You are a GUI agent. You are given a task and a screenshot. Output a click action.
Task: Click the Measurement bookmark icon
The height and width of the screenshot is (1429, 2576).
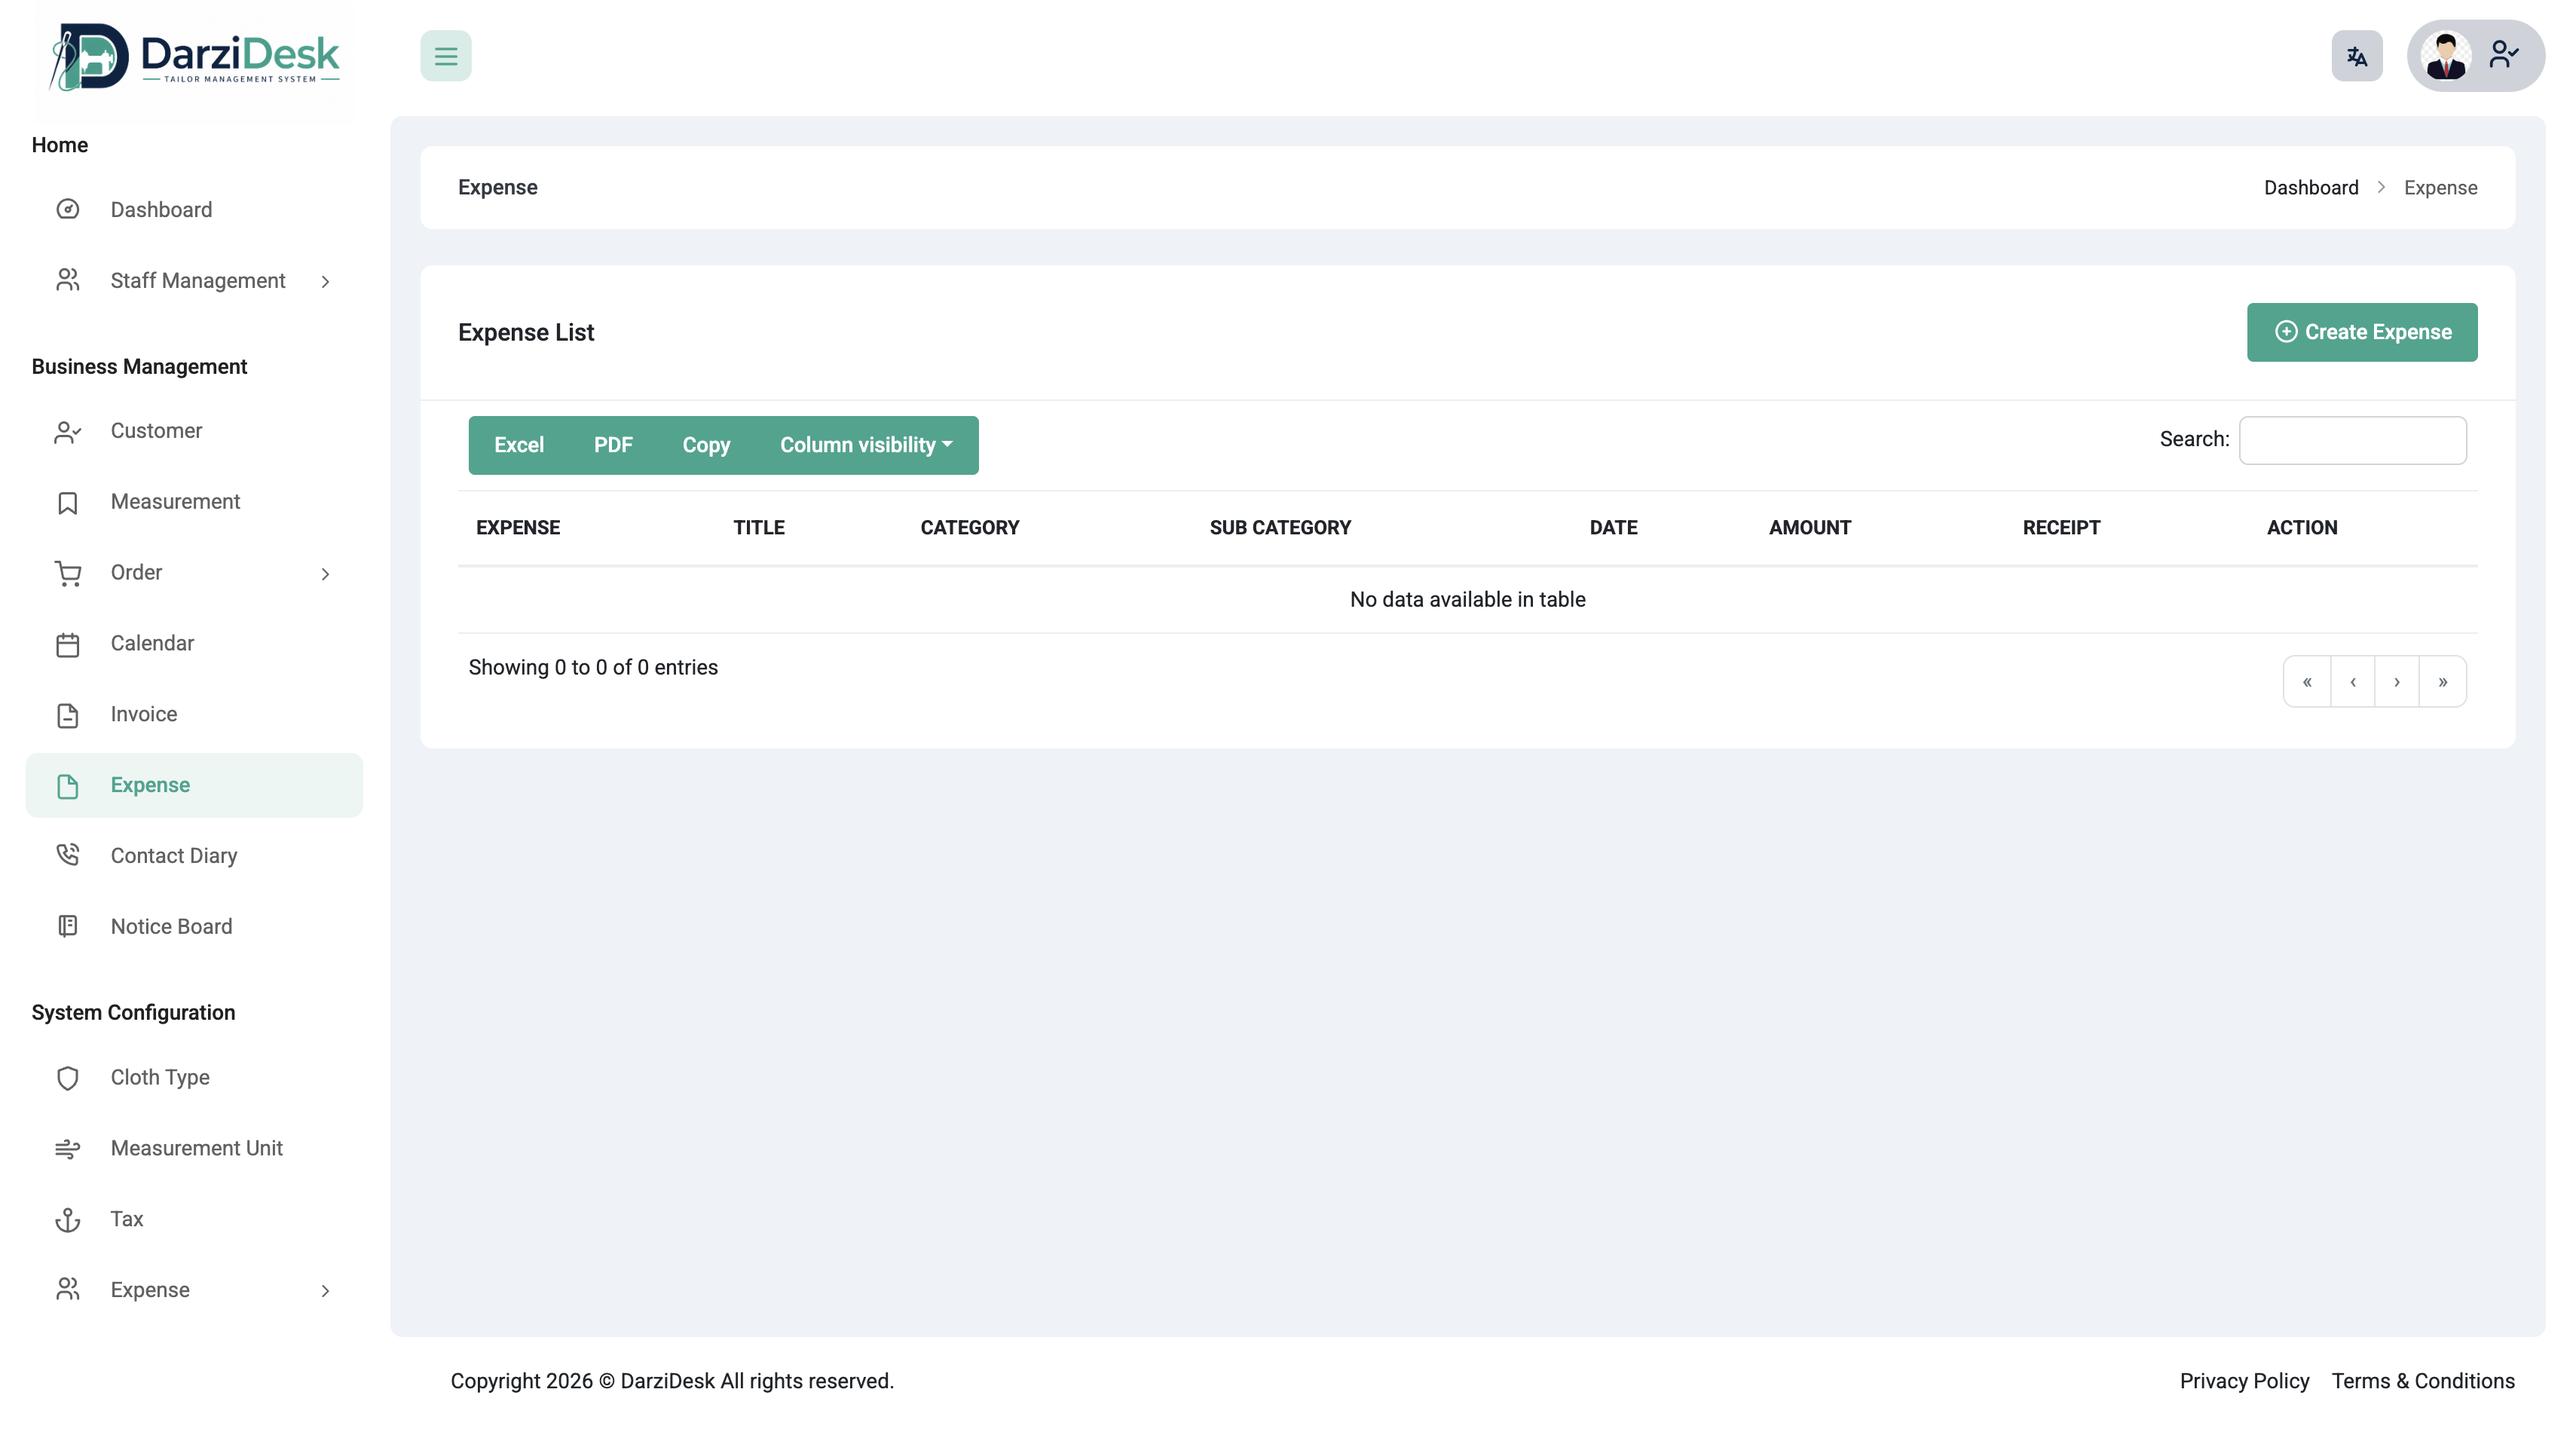pyautogui.click(x=67, y=502)
